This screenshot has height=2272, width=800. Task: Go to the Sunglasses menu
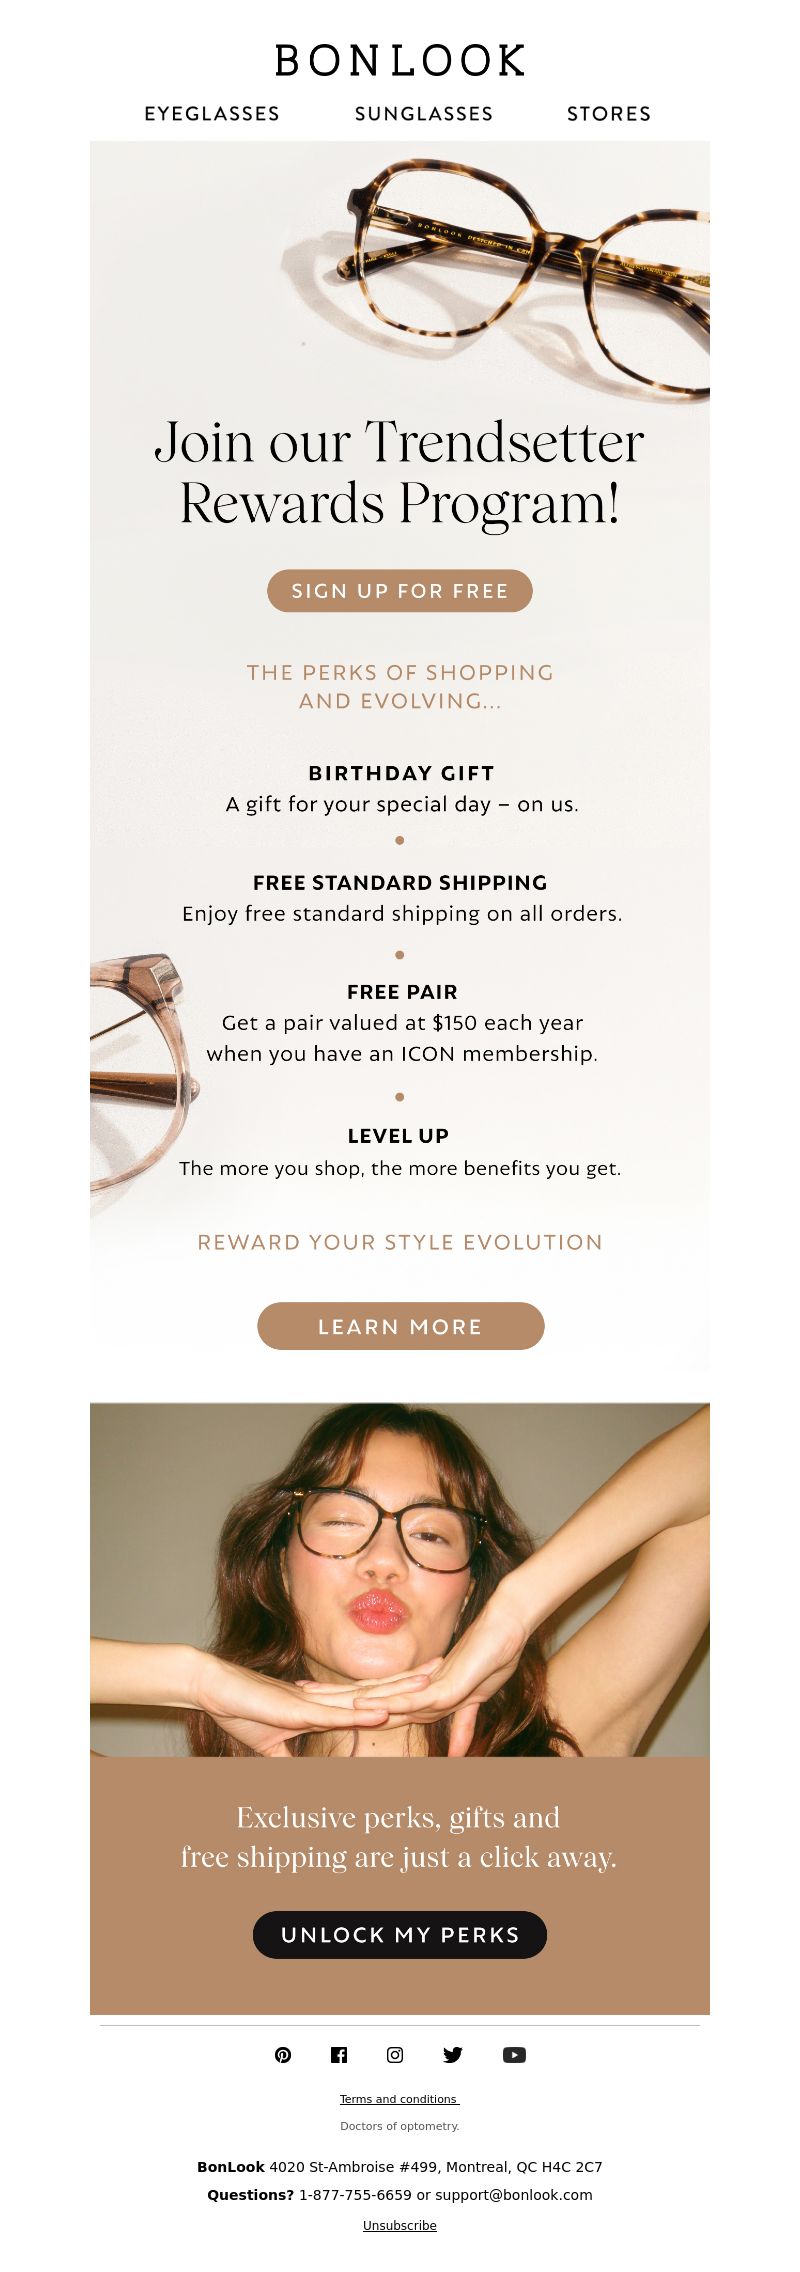point(424,114)
